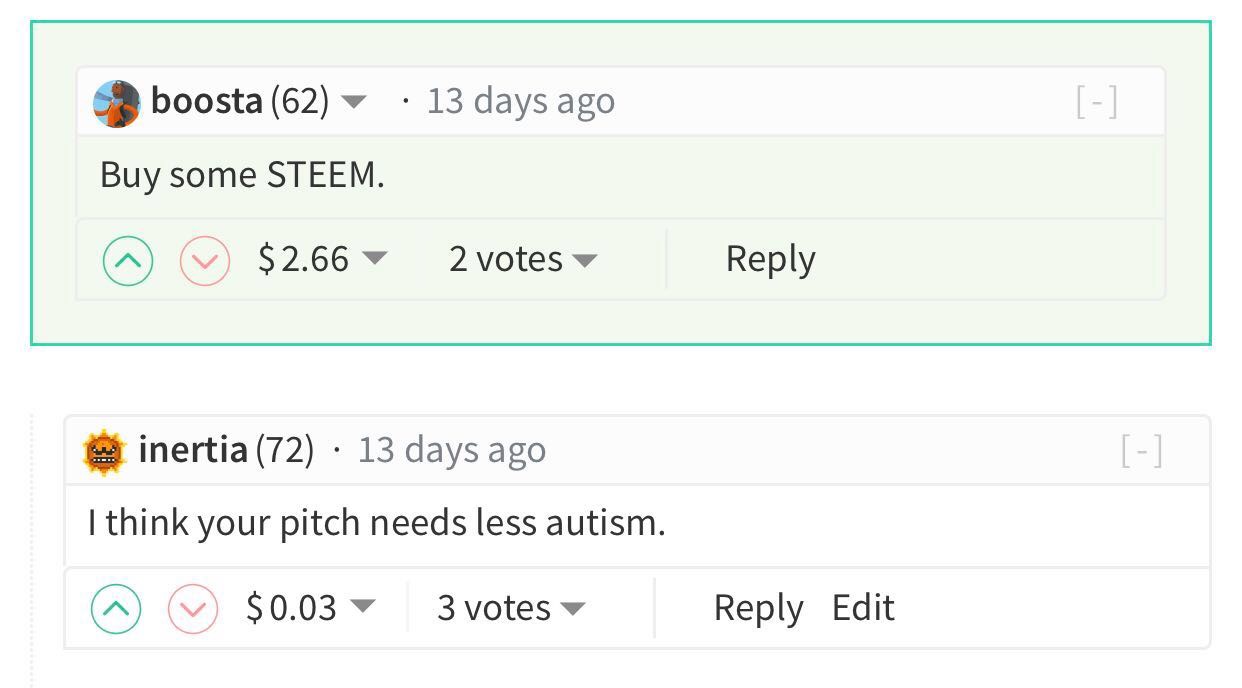Open inertia's sun avatar
The height and width of the screenshot is (688, 1242).
[x=104, y=451]
